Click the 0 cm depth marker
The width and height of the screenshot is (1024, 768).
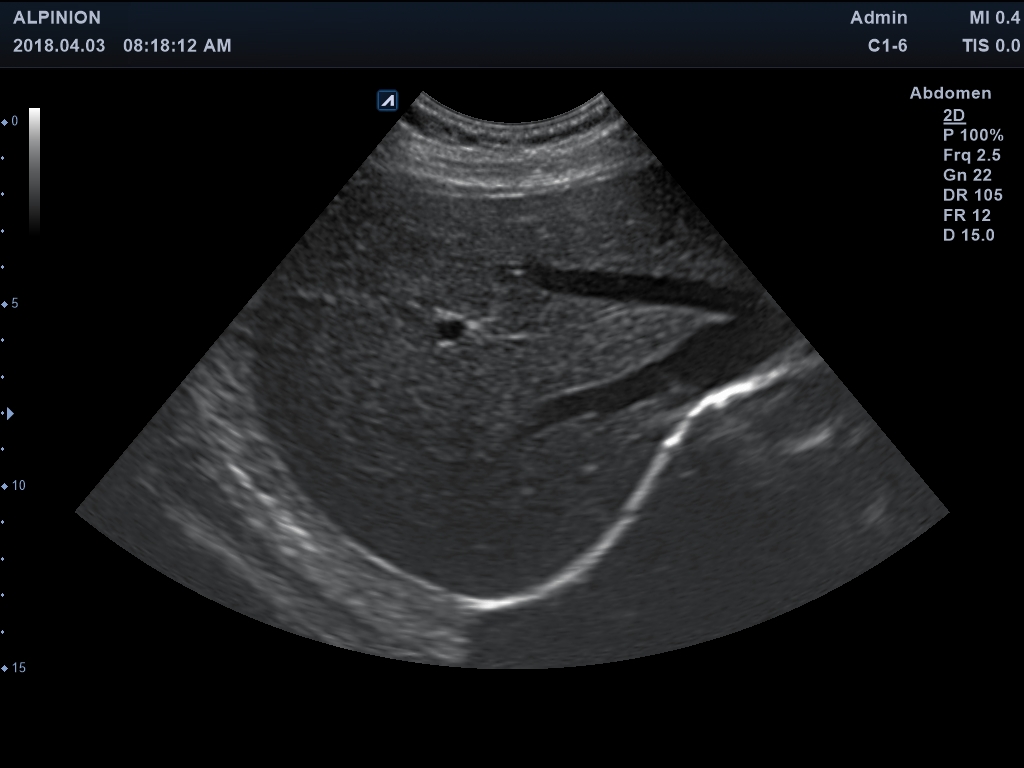coord(11,121)
